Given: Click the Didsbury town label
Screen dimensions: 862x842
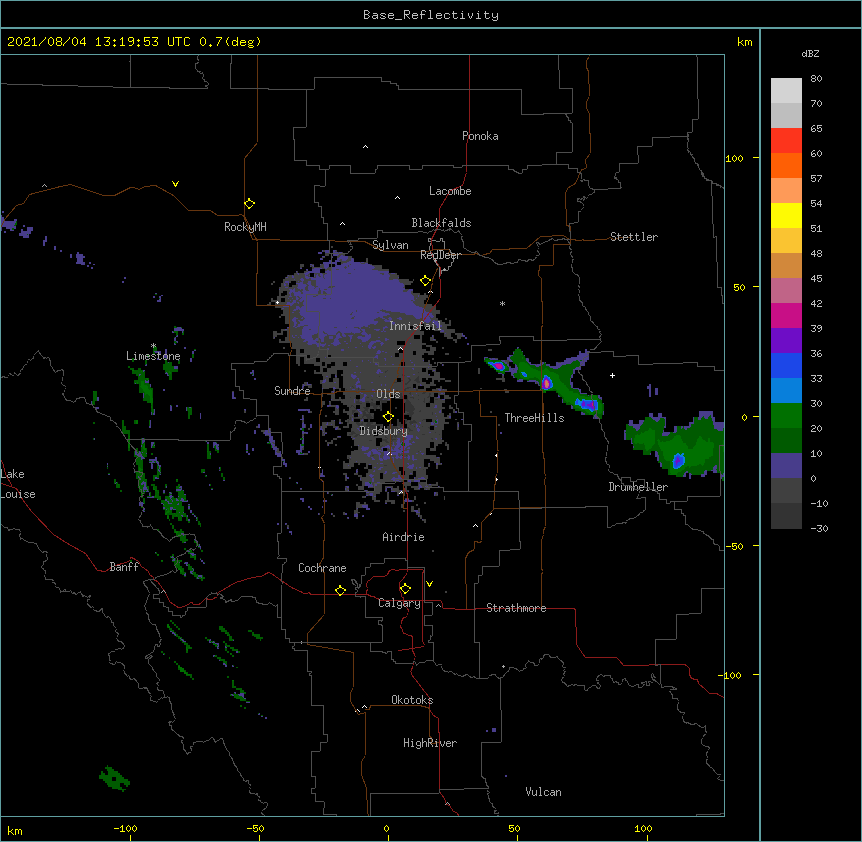Looking at the screenshot, I should pos(384,431).
